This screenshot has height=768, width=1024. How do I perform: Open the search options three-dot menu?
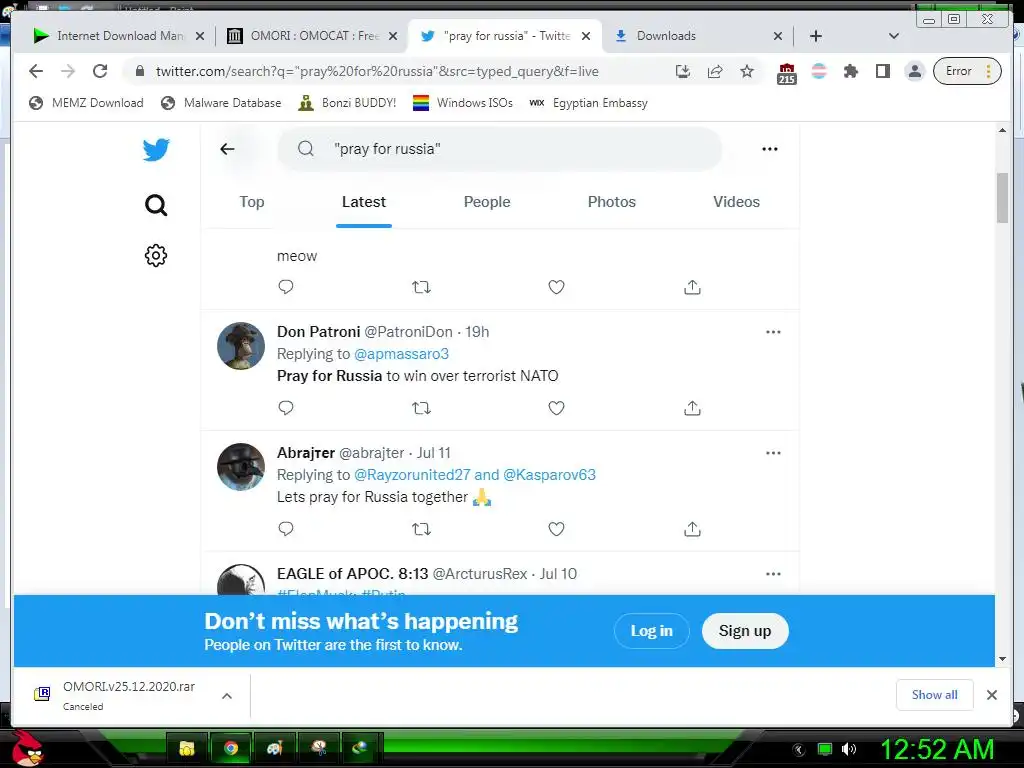770,149
